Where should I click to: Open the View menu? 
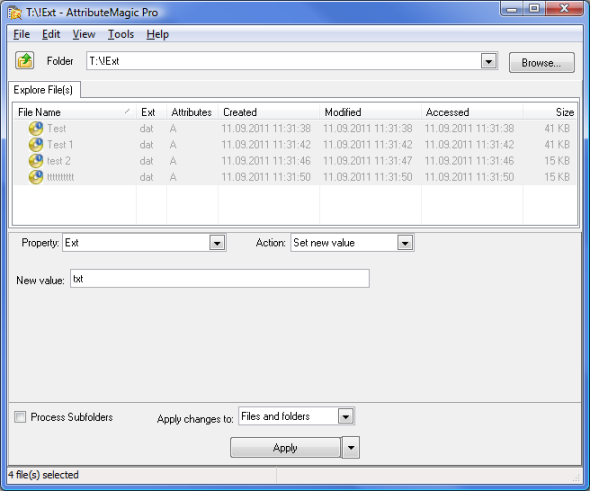[84, 34]
